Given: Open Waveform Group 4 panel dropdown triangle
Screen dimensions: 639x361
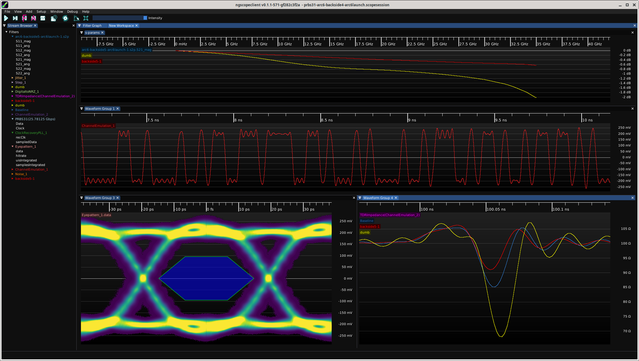Looking at the screenshot, I should tap(360, 198).
